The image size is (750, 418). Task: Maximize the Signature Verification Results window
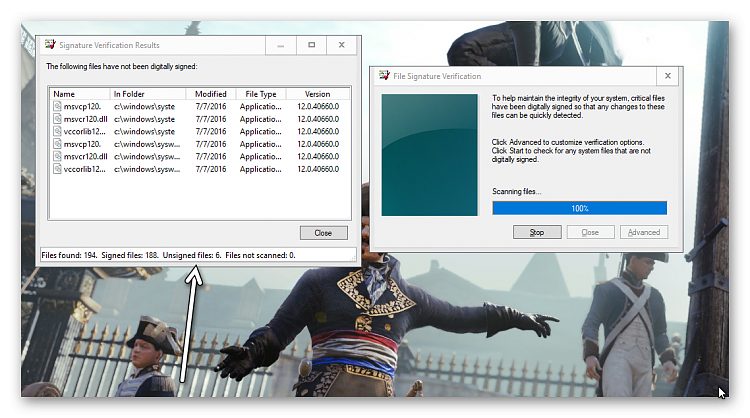(311, 45)
